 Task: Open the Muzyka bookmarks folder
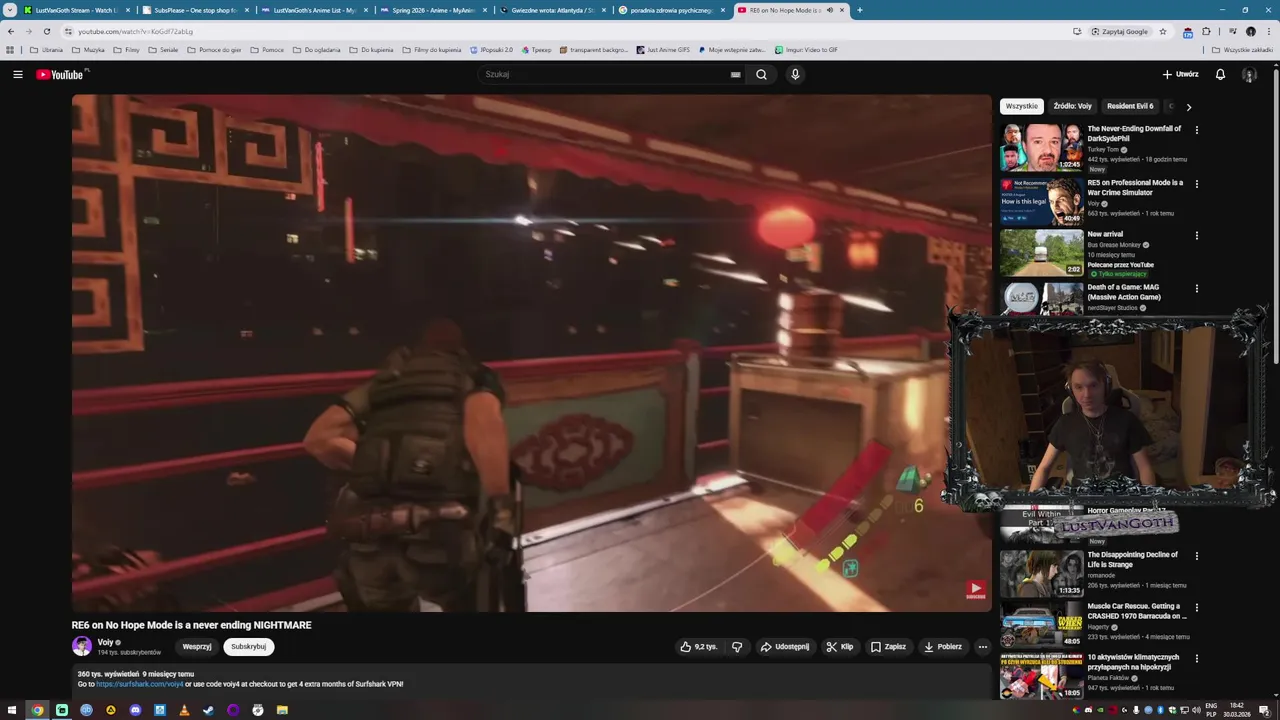point(88,49)
